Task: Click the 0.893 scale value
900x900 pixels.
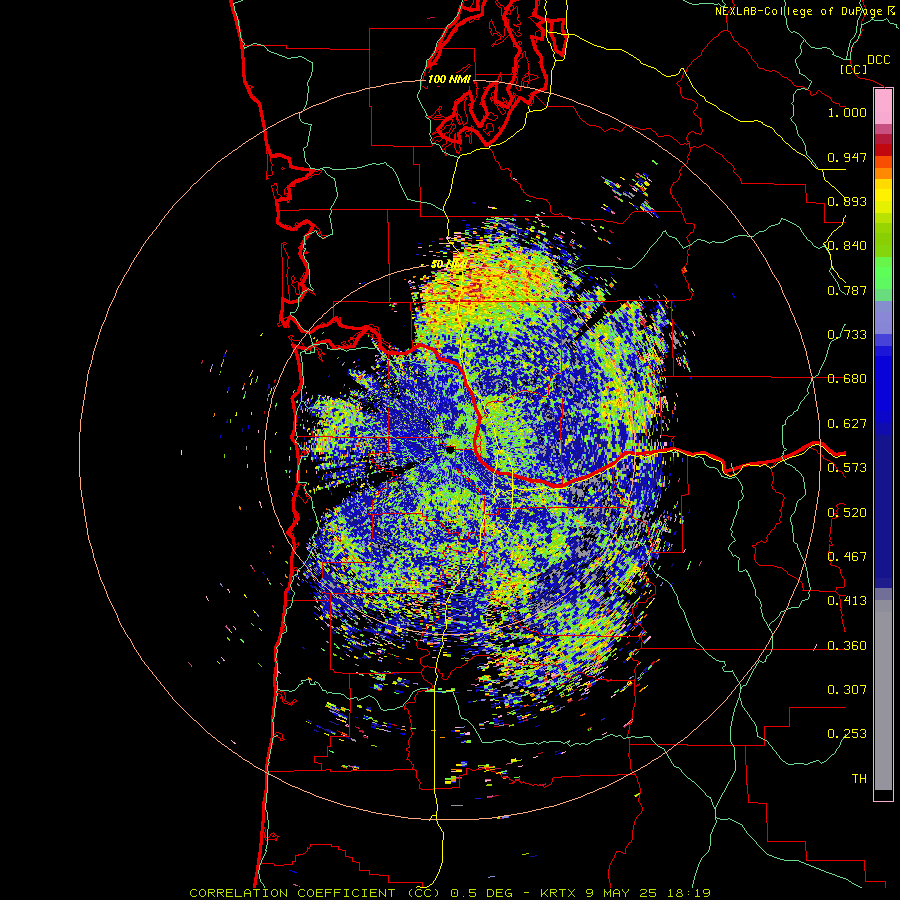Action: point(847,201)
